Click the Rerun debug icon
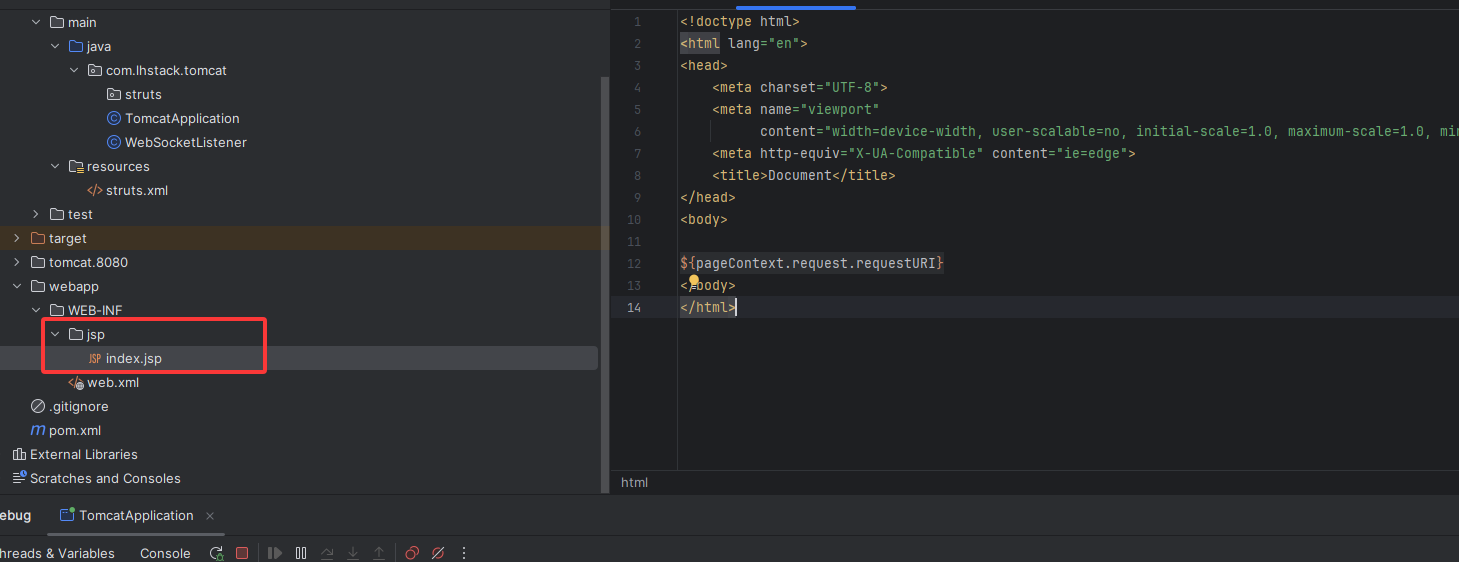Viewport: 1459px width, 562px height. click(216, 553)
